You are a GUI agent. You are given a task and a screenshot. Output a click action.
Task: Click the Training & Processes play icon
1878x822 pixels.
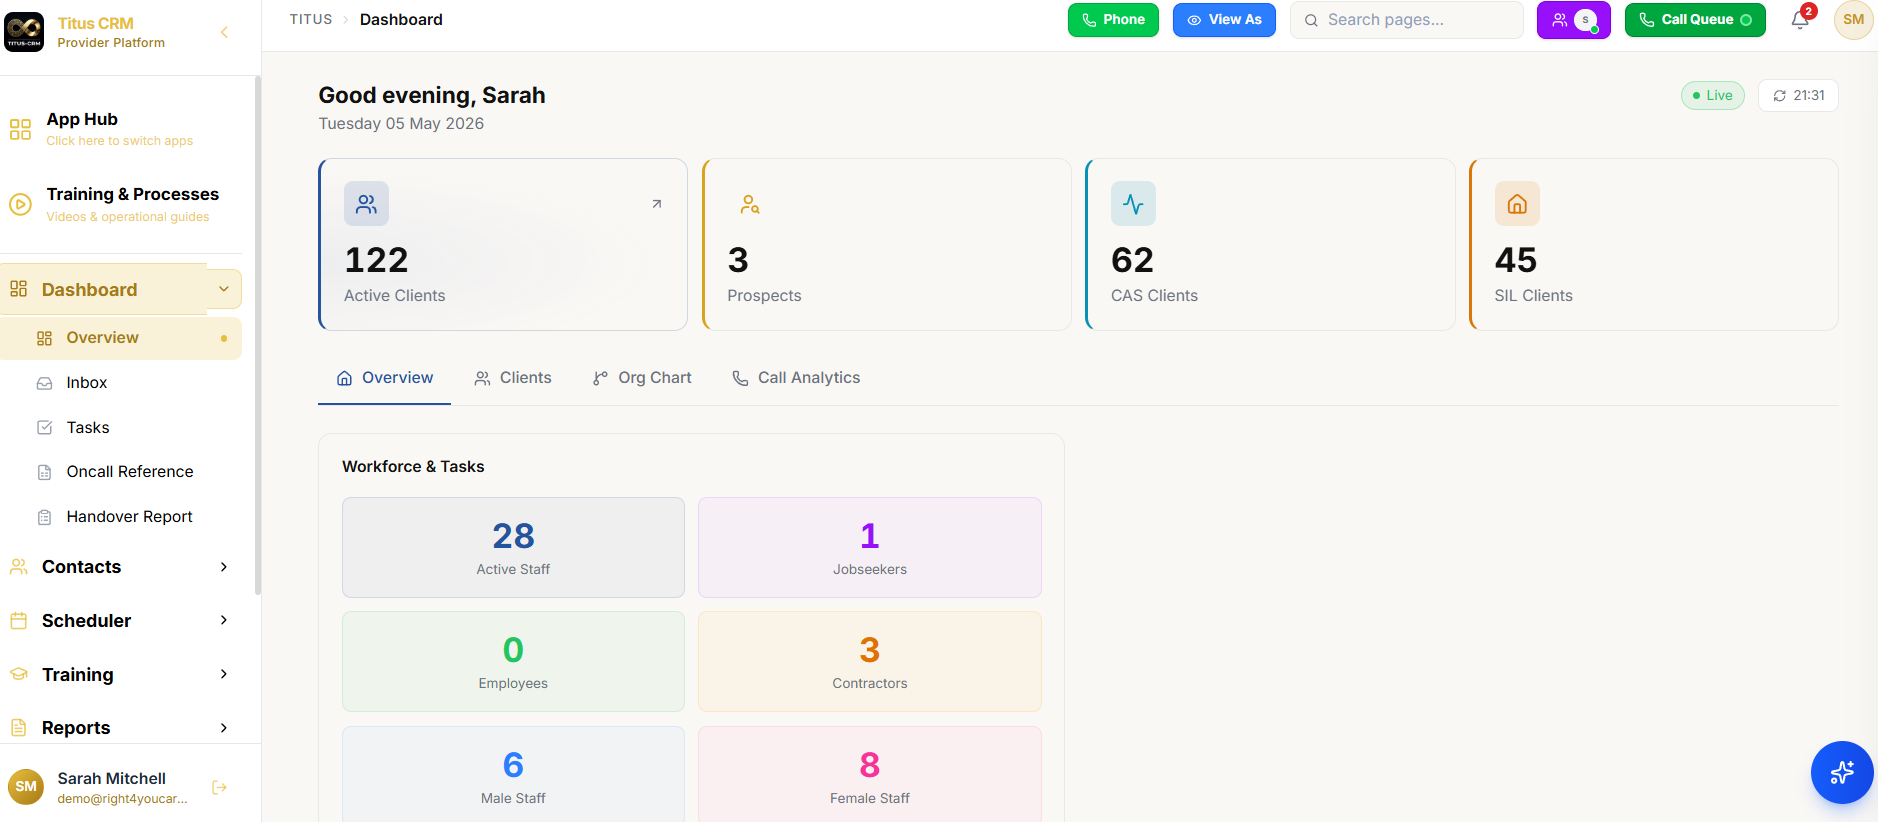20,204
